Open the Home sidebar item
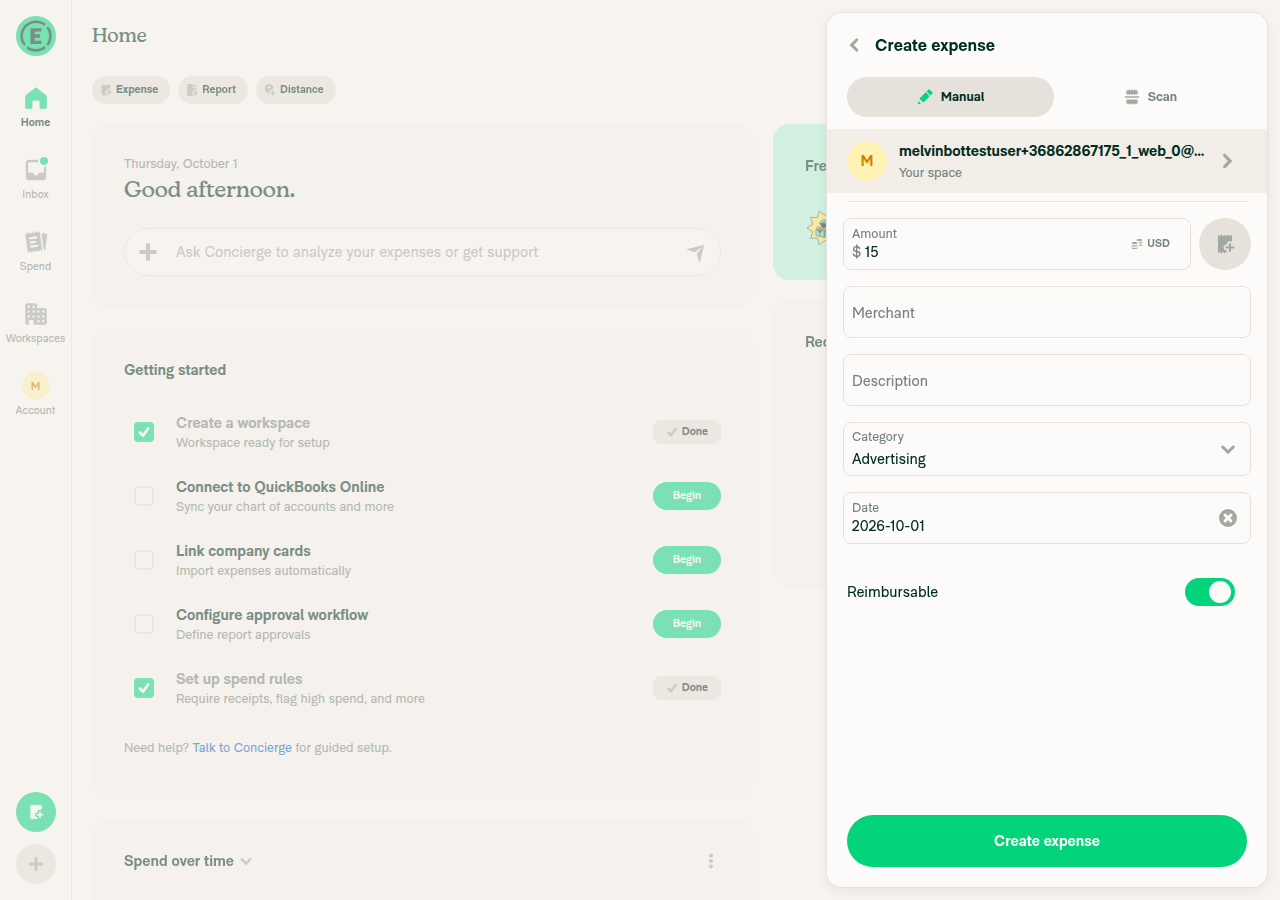 point(36,108)
